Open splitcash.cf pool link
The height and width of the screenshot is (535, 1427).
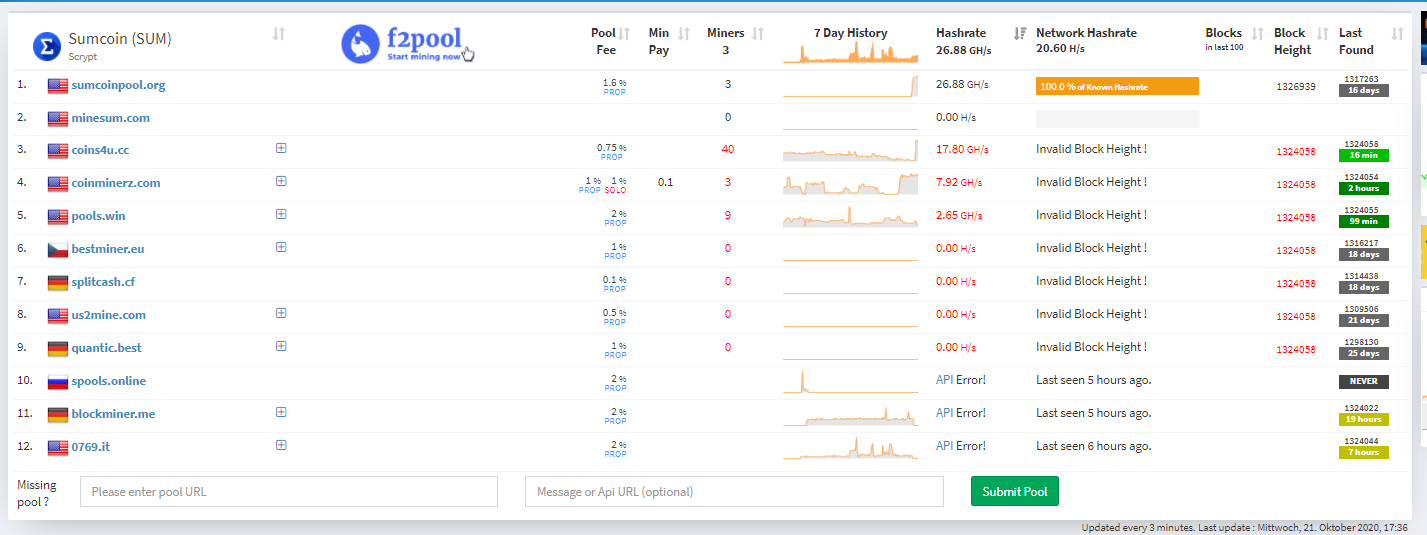tap(103, 282)
